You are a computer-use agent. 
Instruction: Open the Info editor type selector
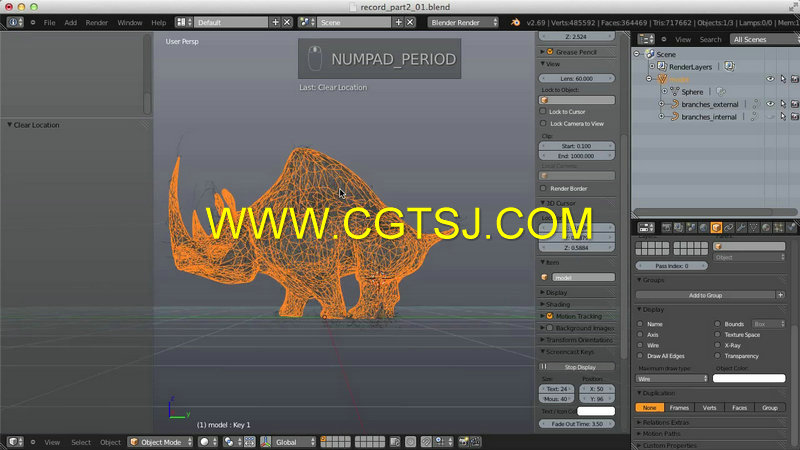(15, 22)
